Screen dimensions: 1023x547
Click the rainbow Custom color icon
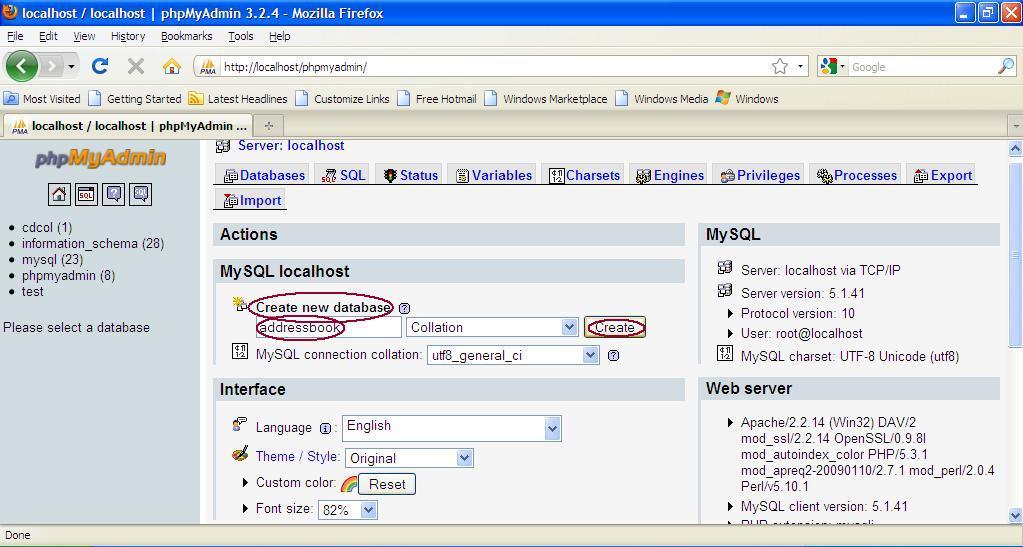tap(349, 484)
